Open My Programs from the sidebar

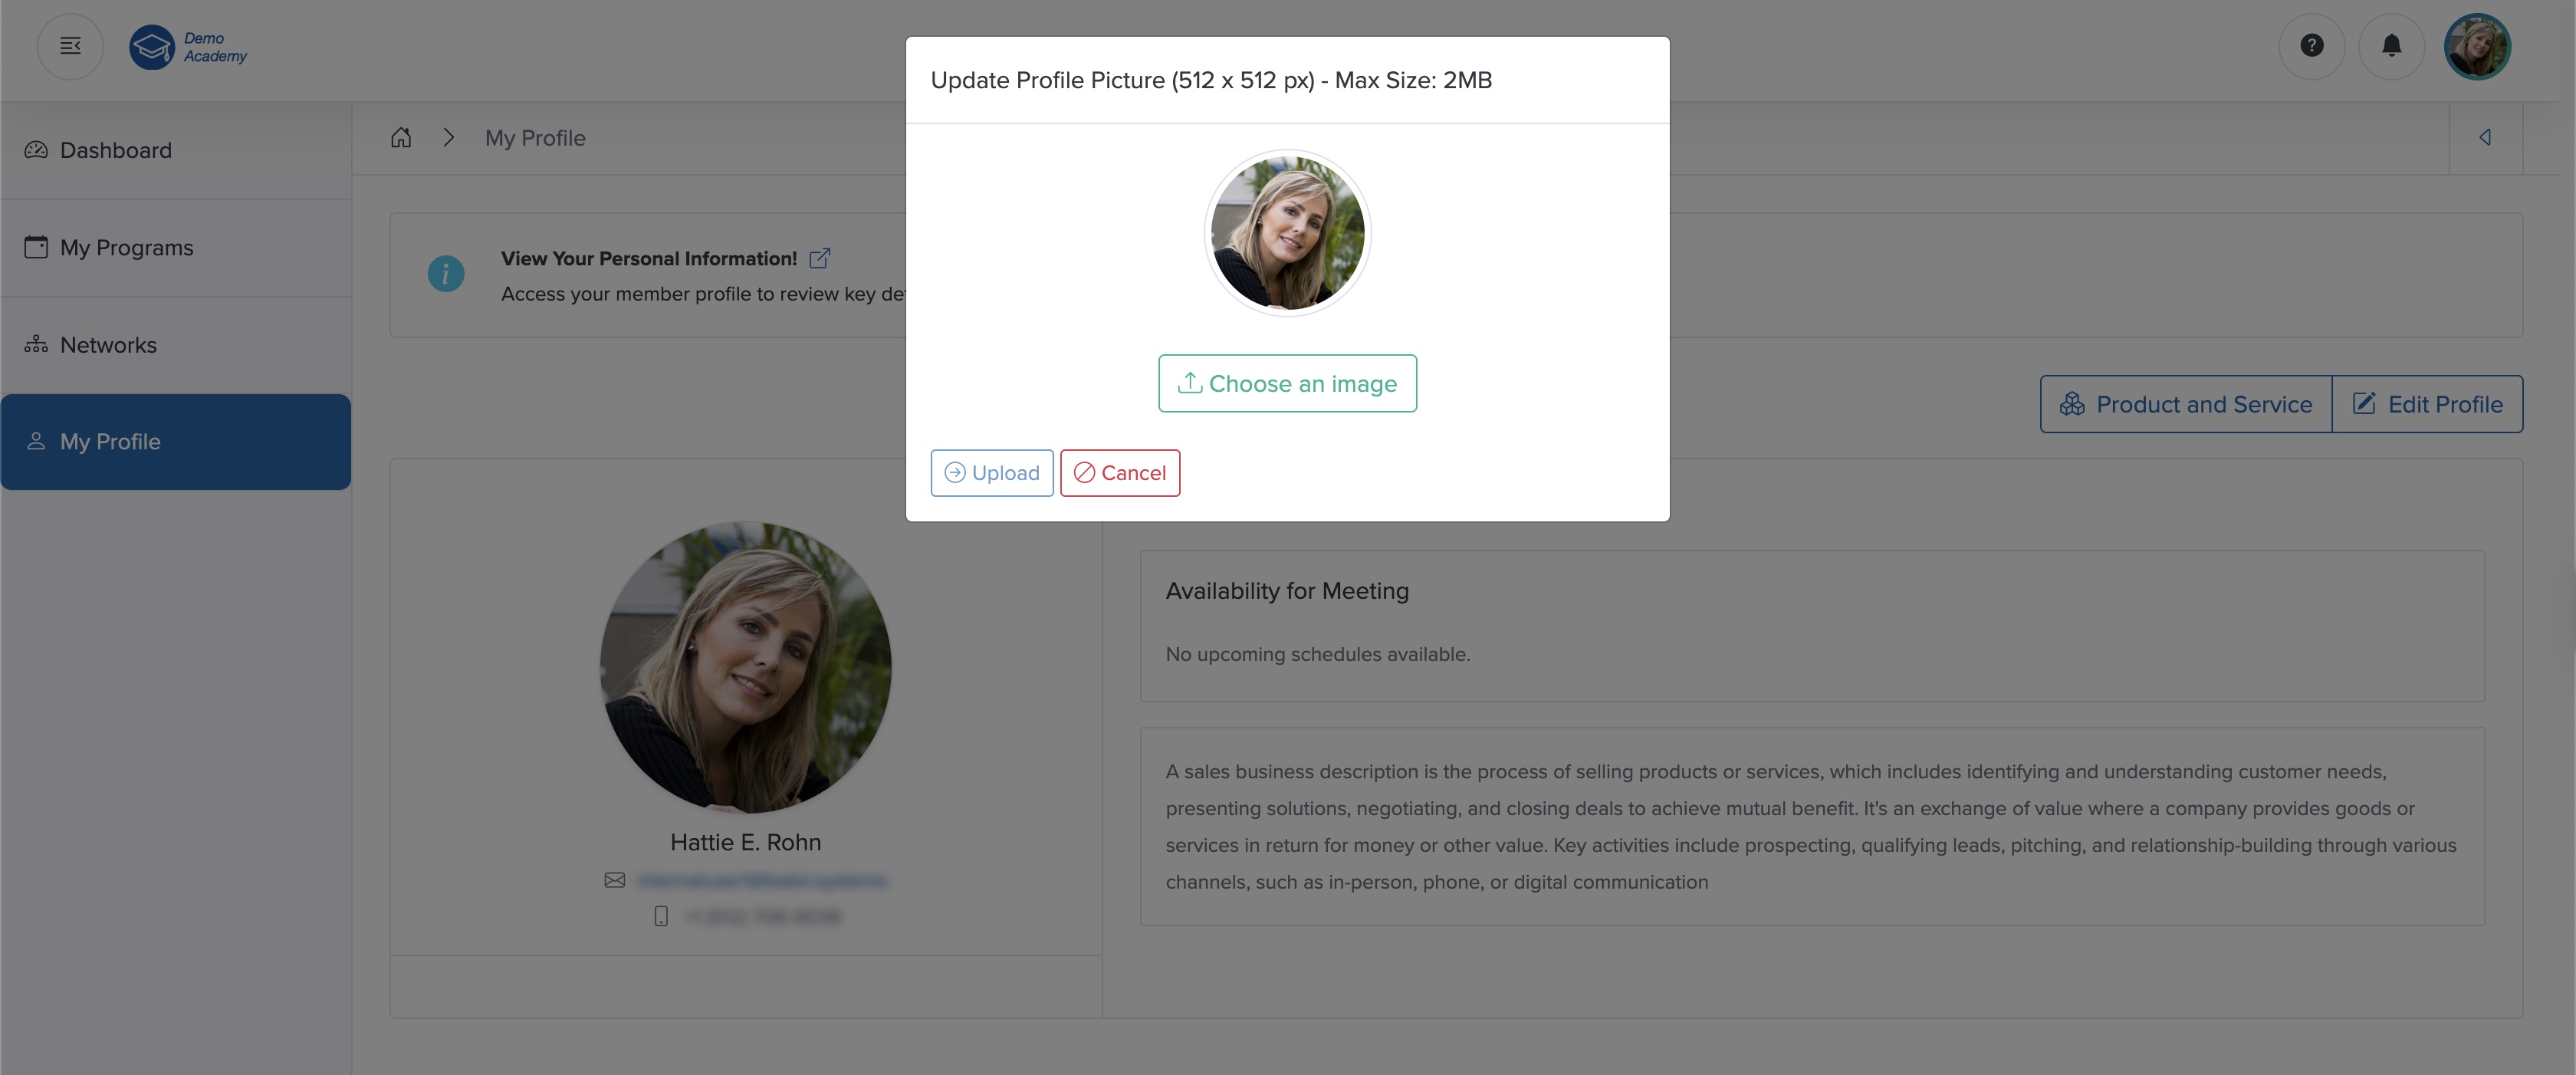point(126,247)
